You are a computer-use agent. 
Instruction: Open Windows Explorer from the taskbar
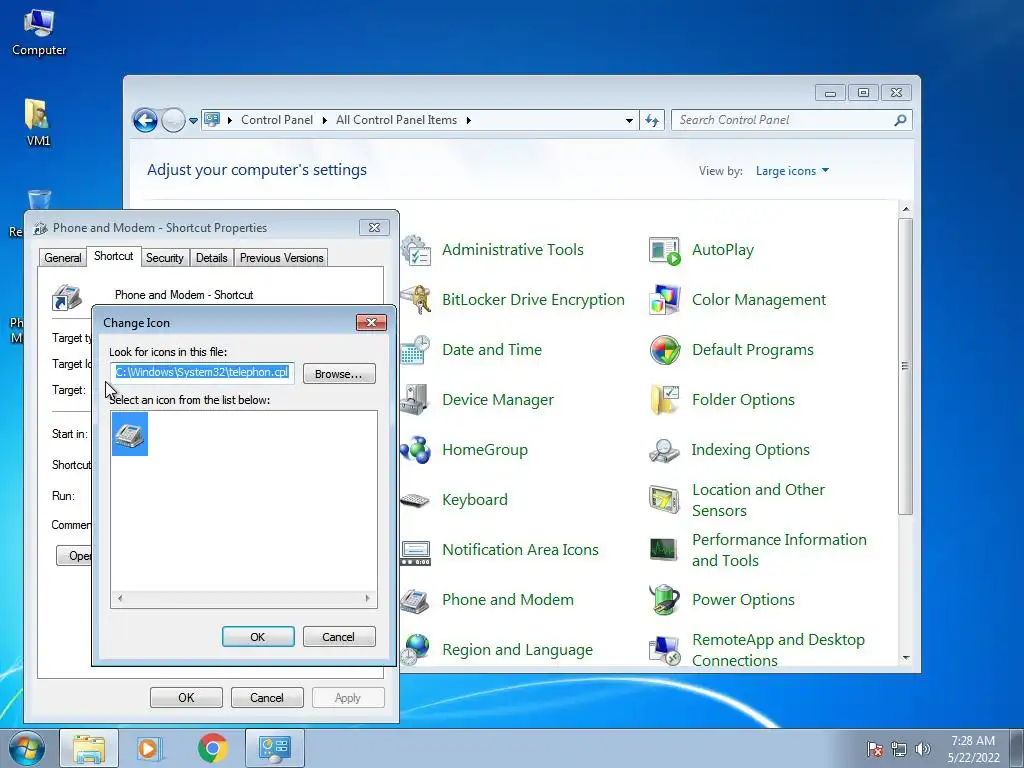point(89,748)
